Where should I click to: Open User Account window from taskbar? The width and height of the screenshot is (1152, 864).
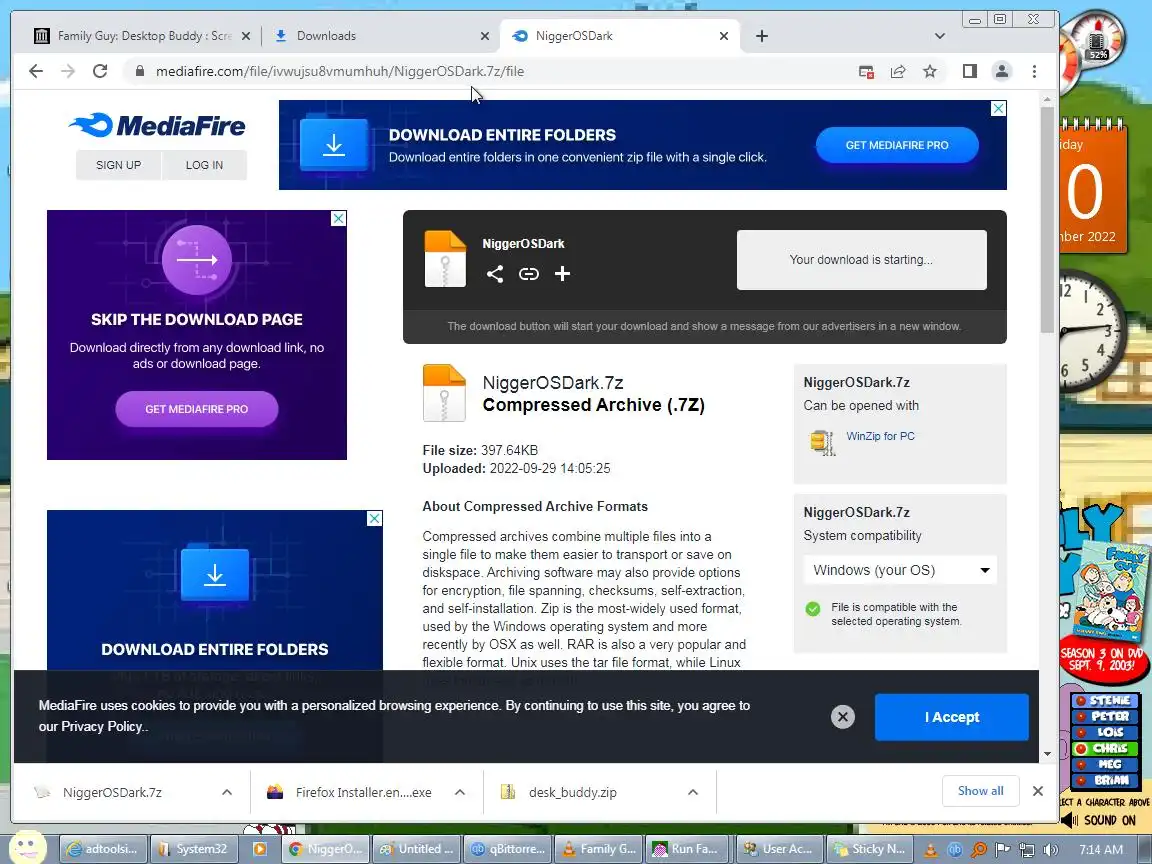tap(780, 849)
